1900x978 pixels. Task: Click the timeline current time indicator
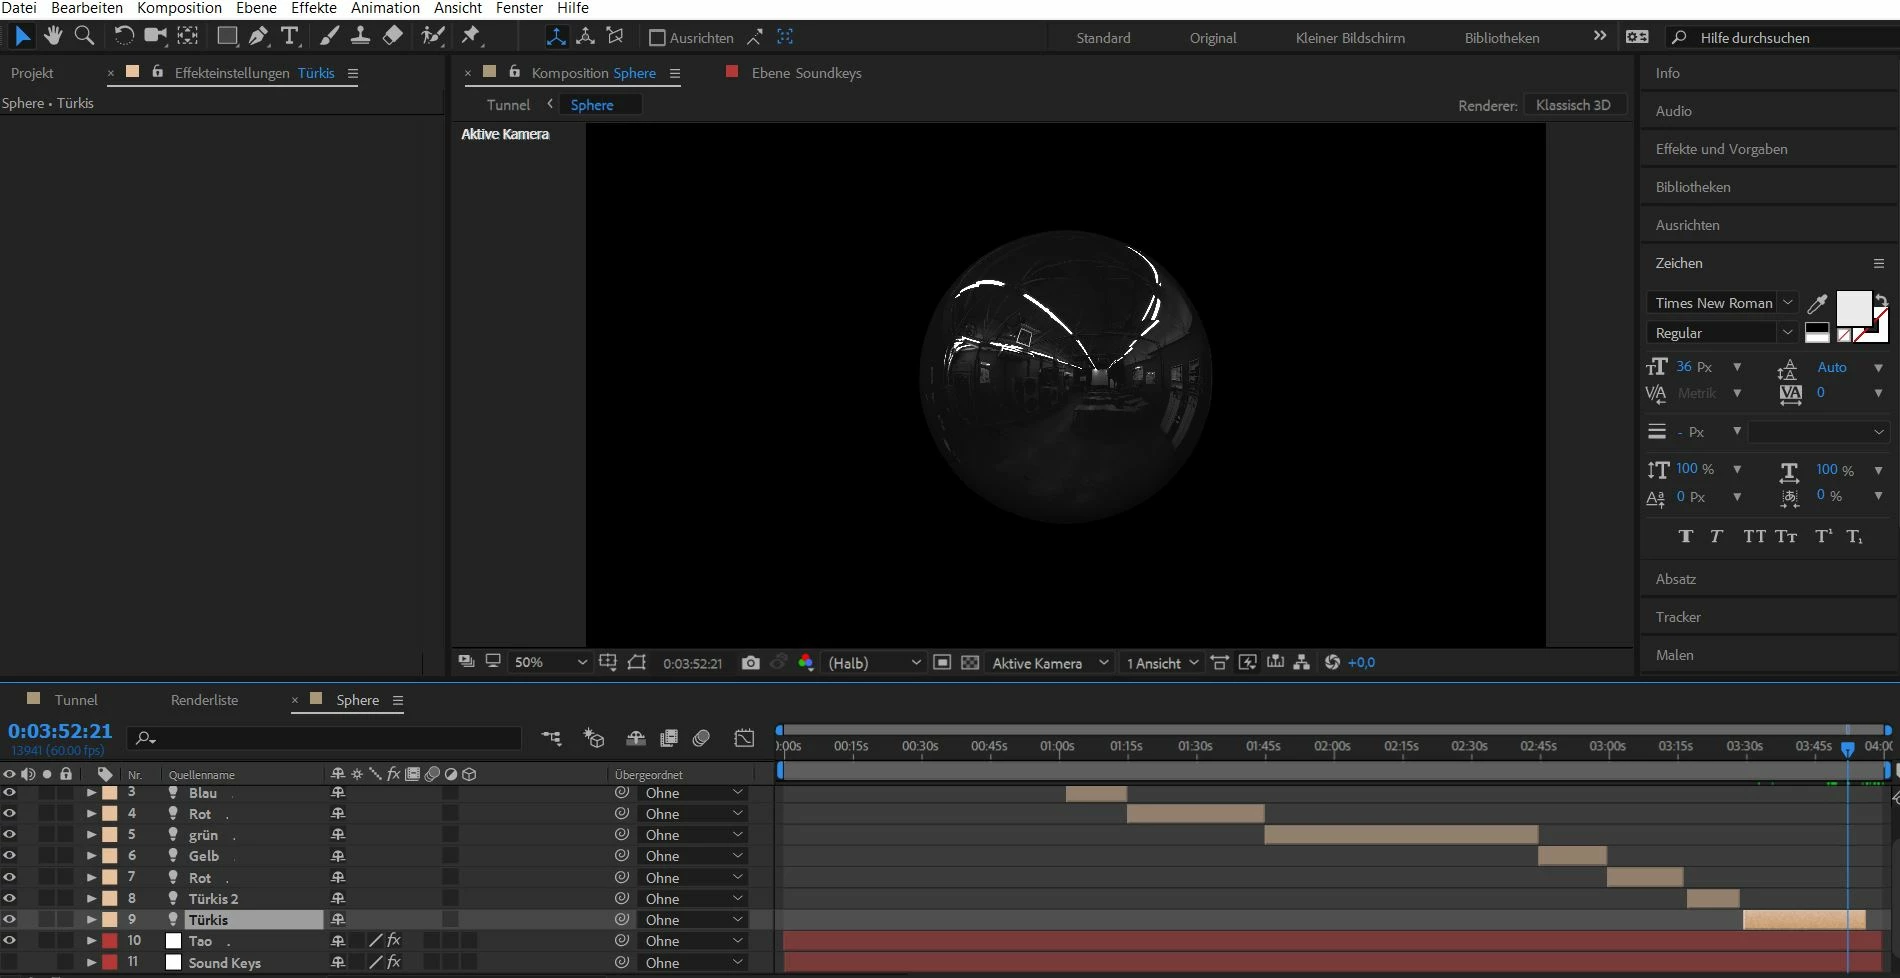[x=1848, y=748]
